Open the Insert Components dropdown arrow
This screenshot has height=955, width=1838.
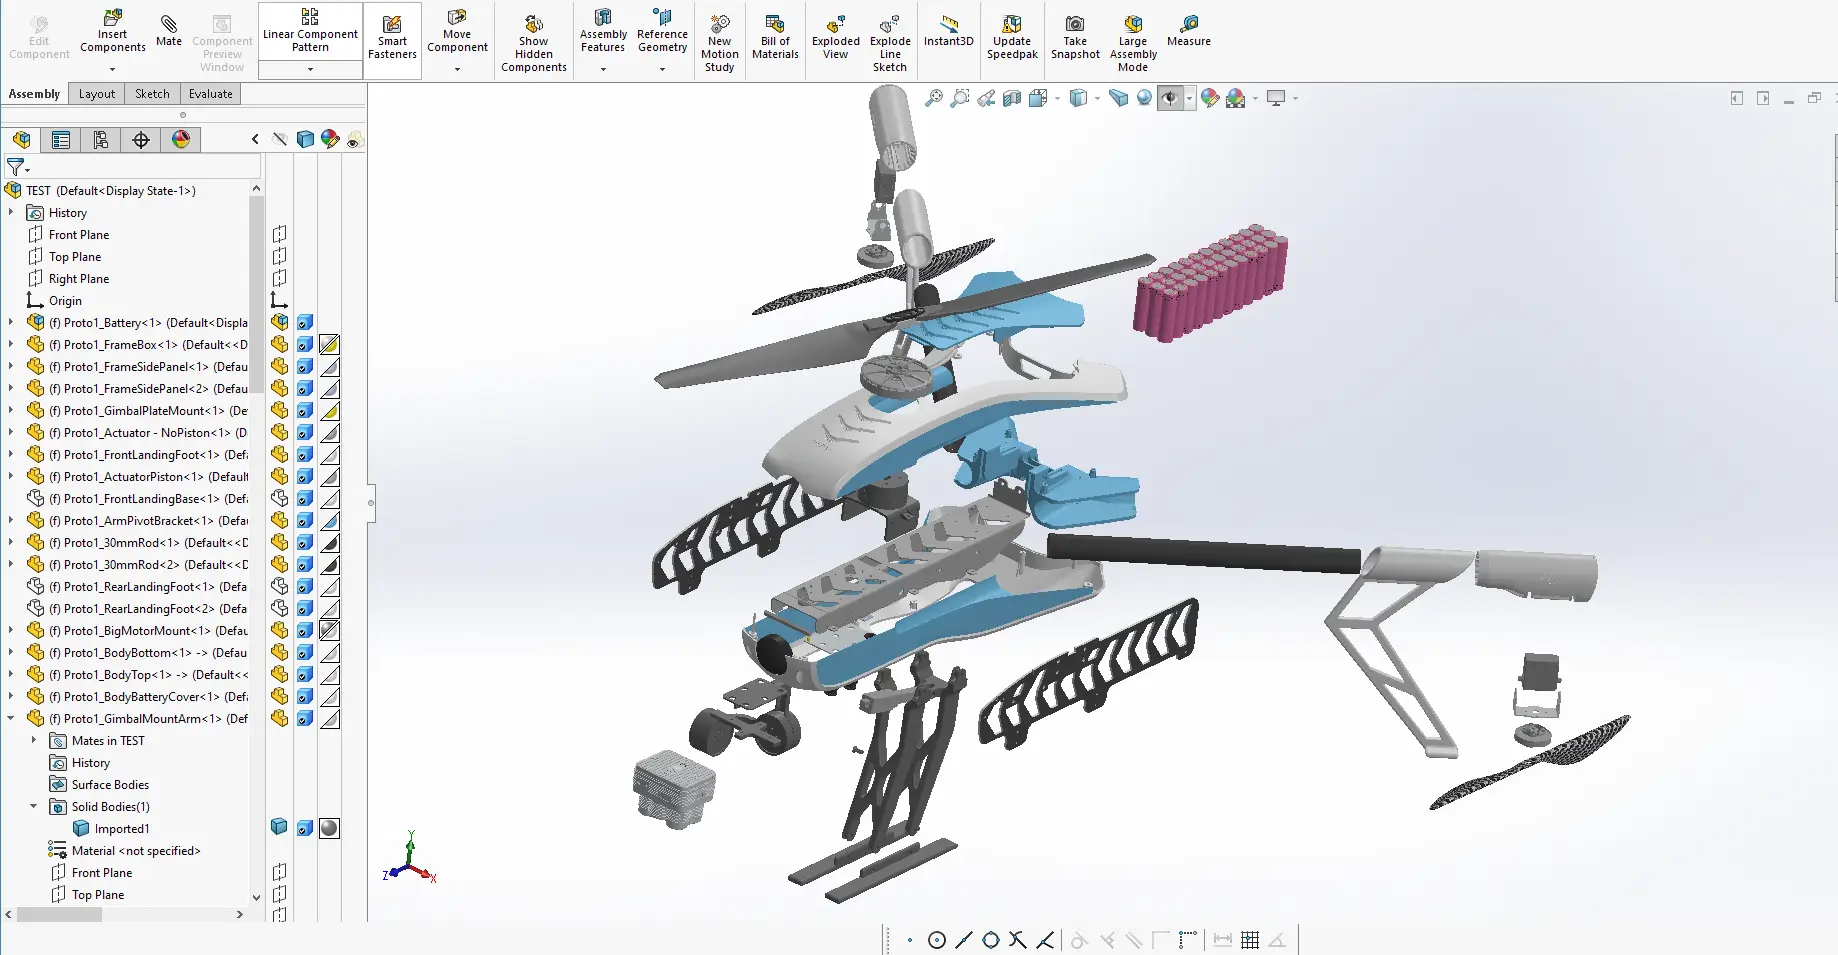pyautogui.click(x=112, y=69)
